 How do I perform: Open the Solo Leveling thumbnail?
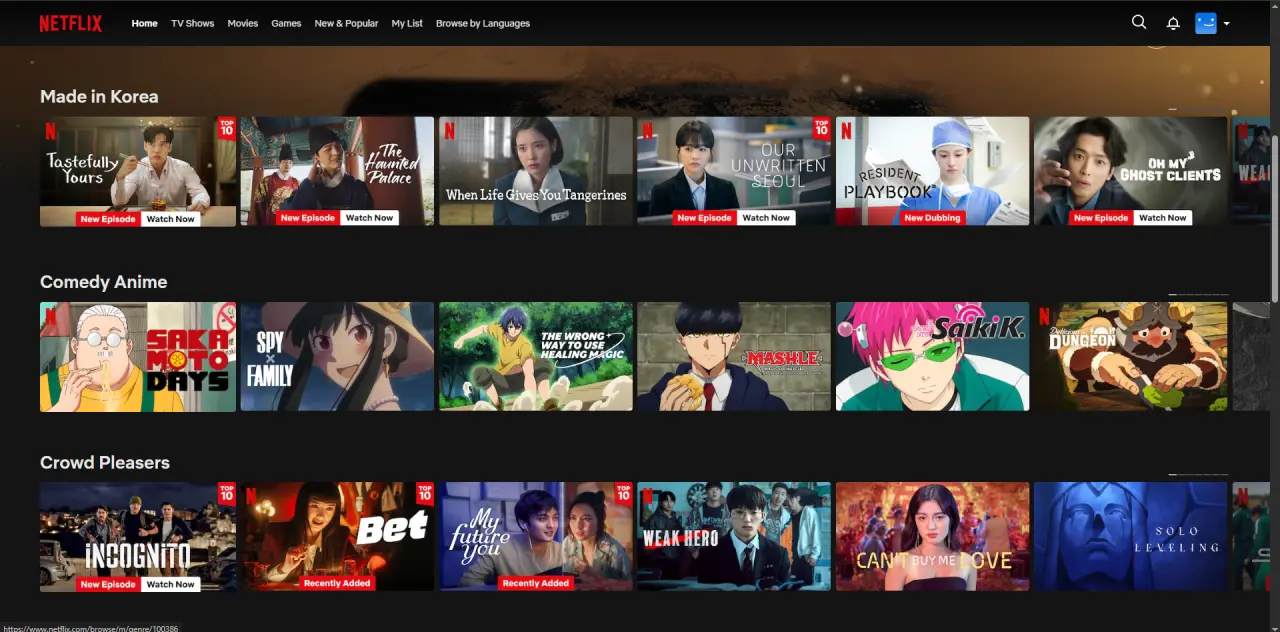pos(1131,537)
